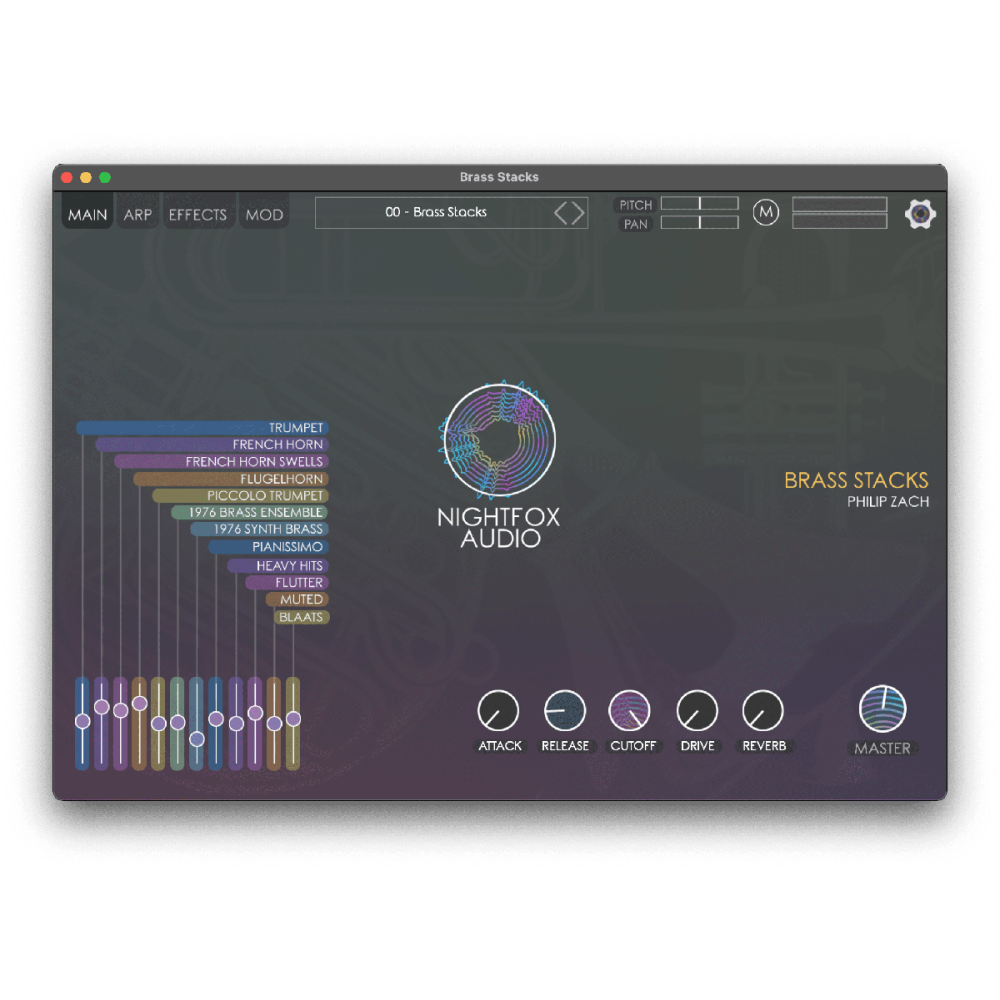This screenshot has height=1000, width=1000.
Task: Toggle the Trumpet layer label
Action: coord(296,428)
